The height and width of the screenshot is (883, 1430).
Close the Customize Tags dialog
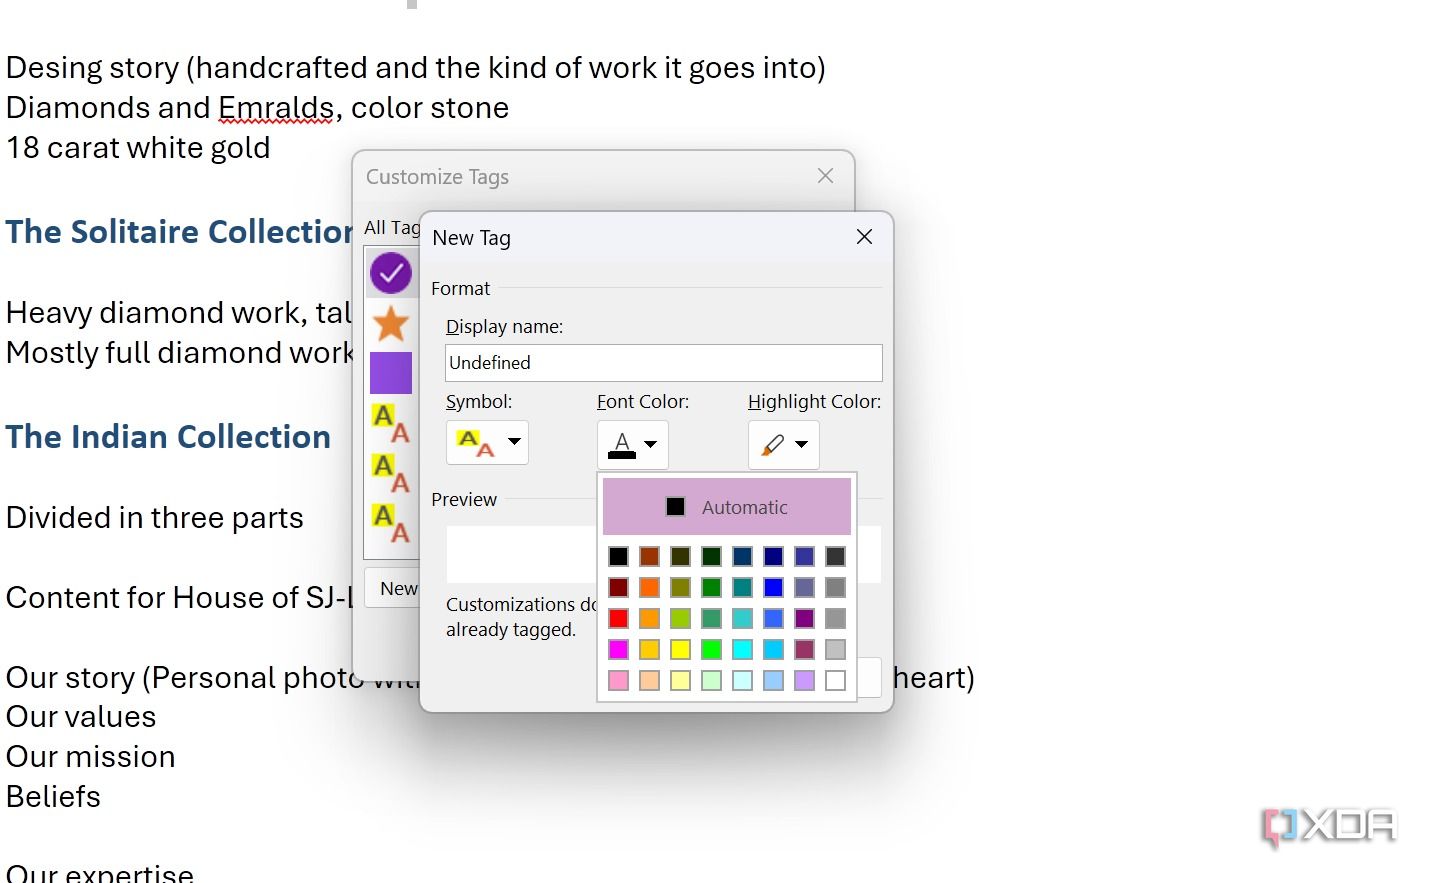pyautogui.click(x=825, y=176)
